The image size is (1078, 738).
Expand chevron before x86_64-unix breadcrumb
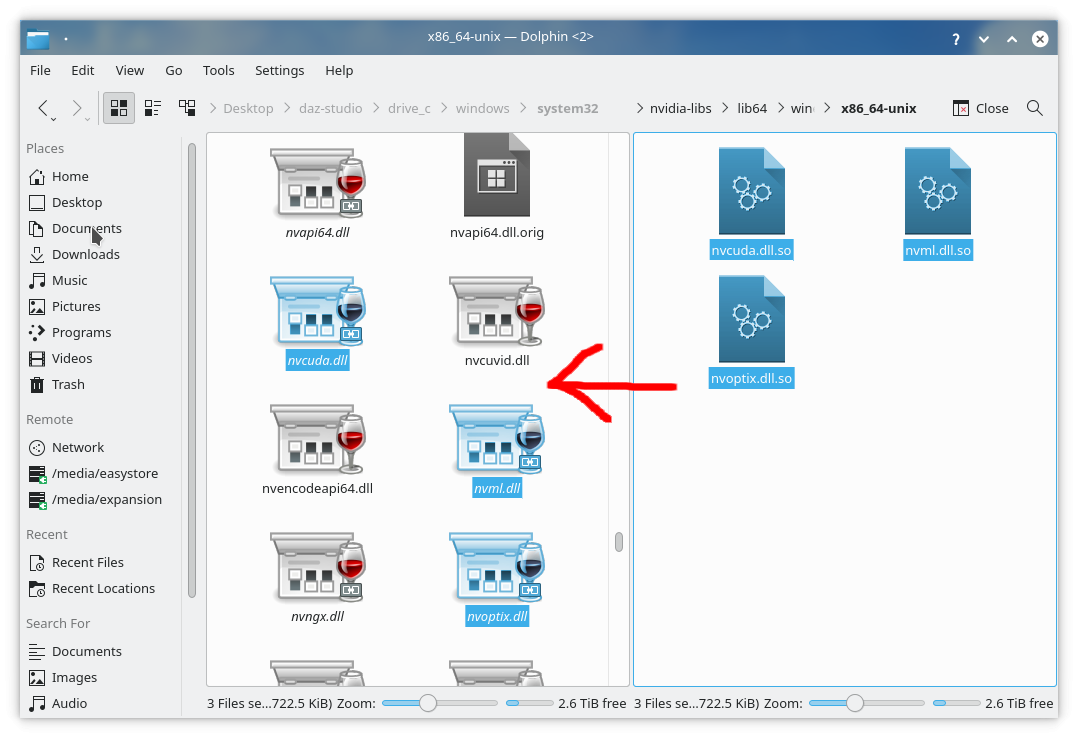[827, 108]
